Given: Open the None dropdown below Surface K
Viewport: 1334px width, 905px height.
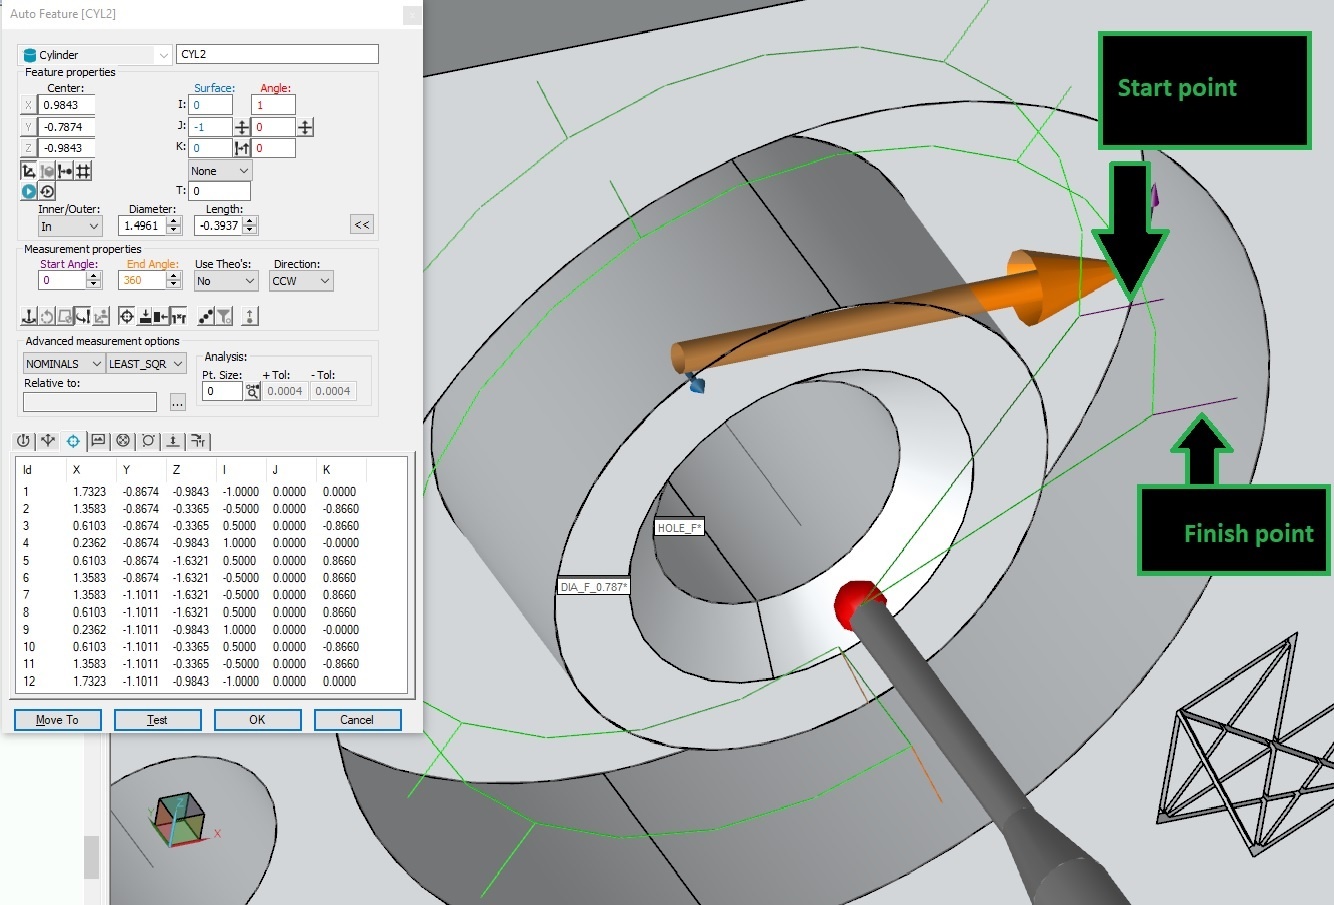Looking at the screenshot, I should coord(220,171).
